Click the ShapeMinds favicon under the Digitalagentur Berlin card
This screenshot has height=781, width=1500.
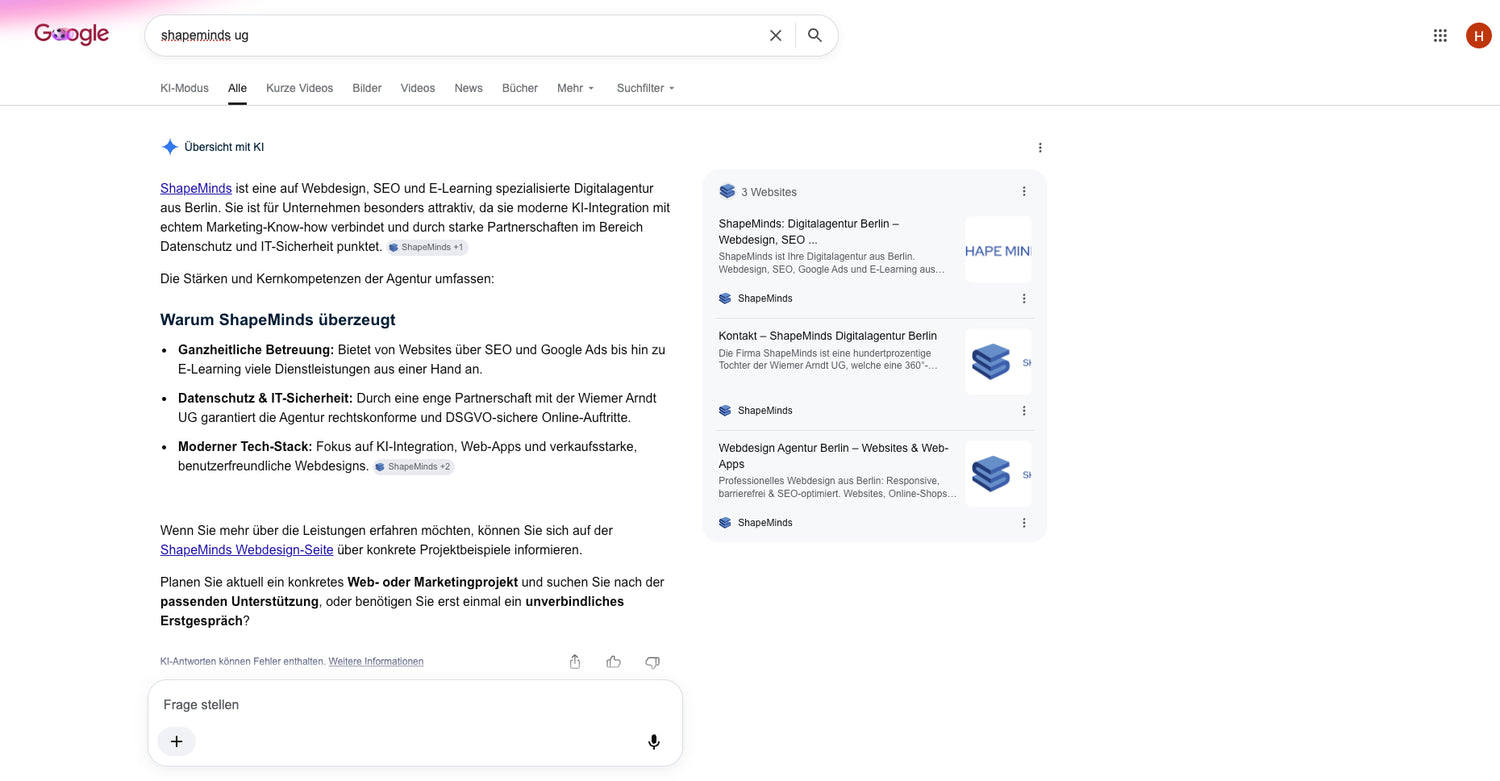click(725, 298)
